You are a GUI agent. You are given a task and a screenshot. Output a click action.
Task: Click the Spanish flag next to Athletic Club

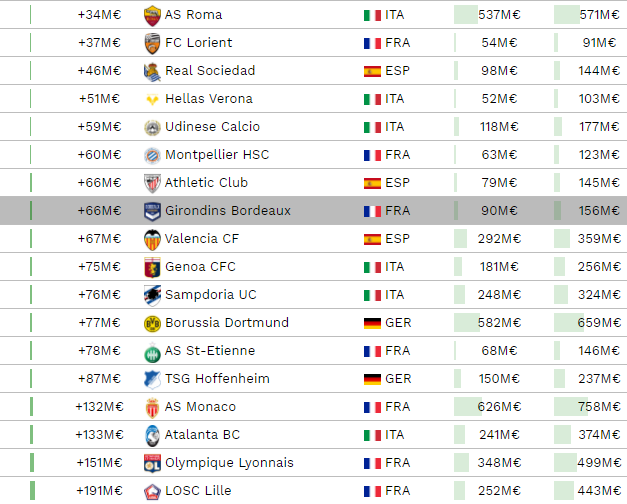[x=372, y=183]
